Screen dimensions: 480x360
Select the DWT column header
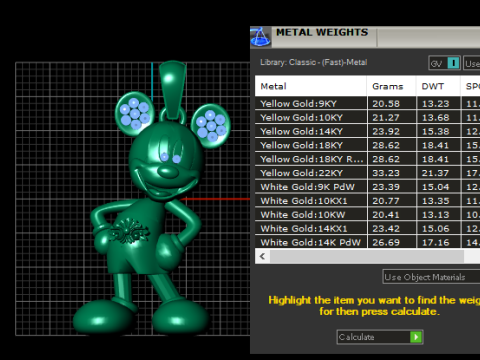438,86
